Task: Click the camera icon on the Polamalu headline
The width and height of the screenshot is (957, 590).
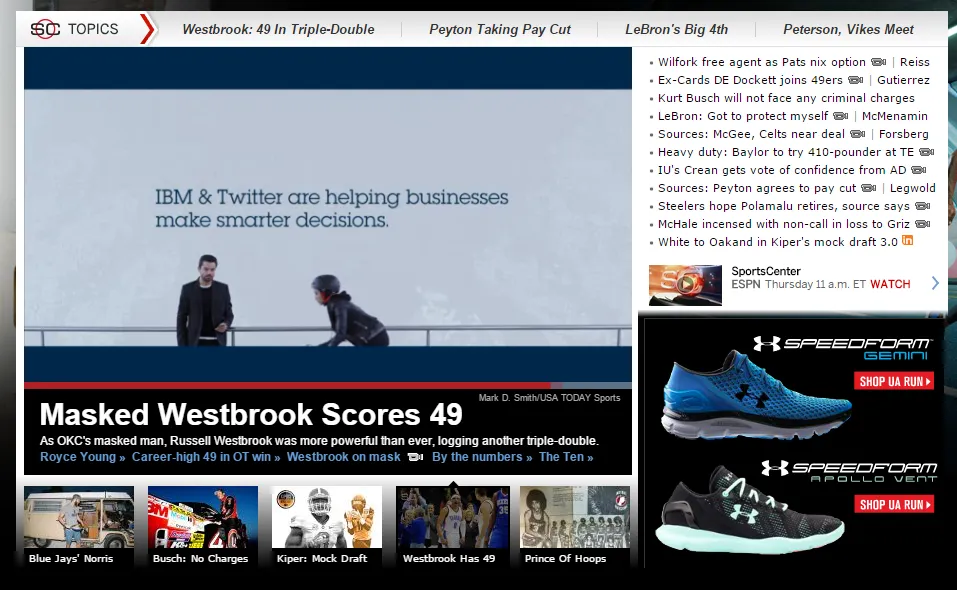Action: (x=921, y=205)
